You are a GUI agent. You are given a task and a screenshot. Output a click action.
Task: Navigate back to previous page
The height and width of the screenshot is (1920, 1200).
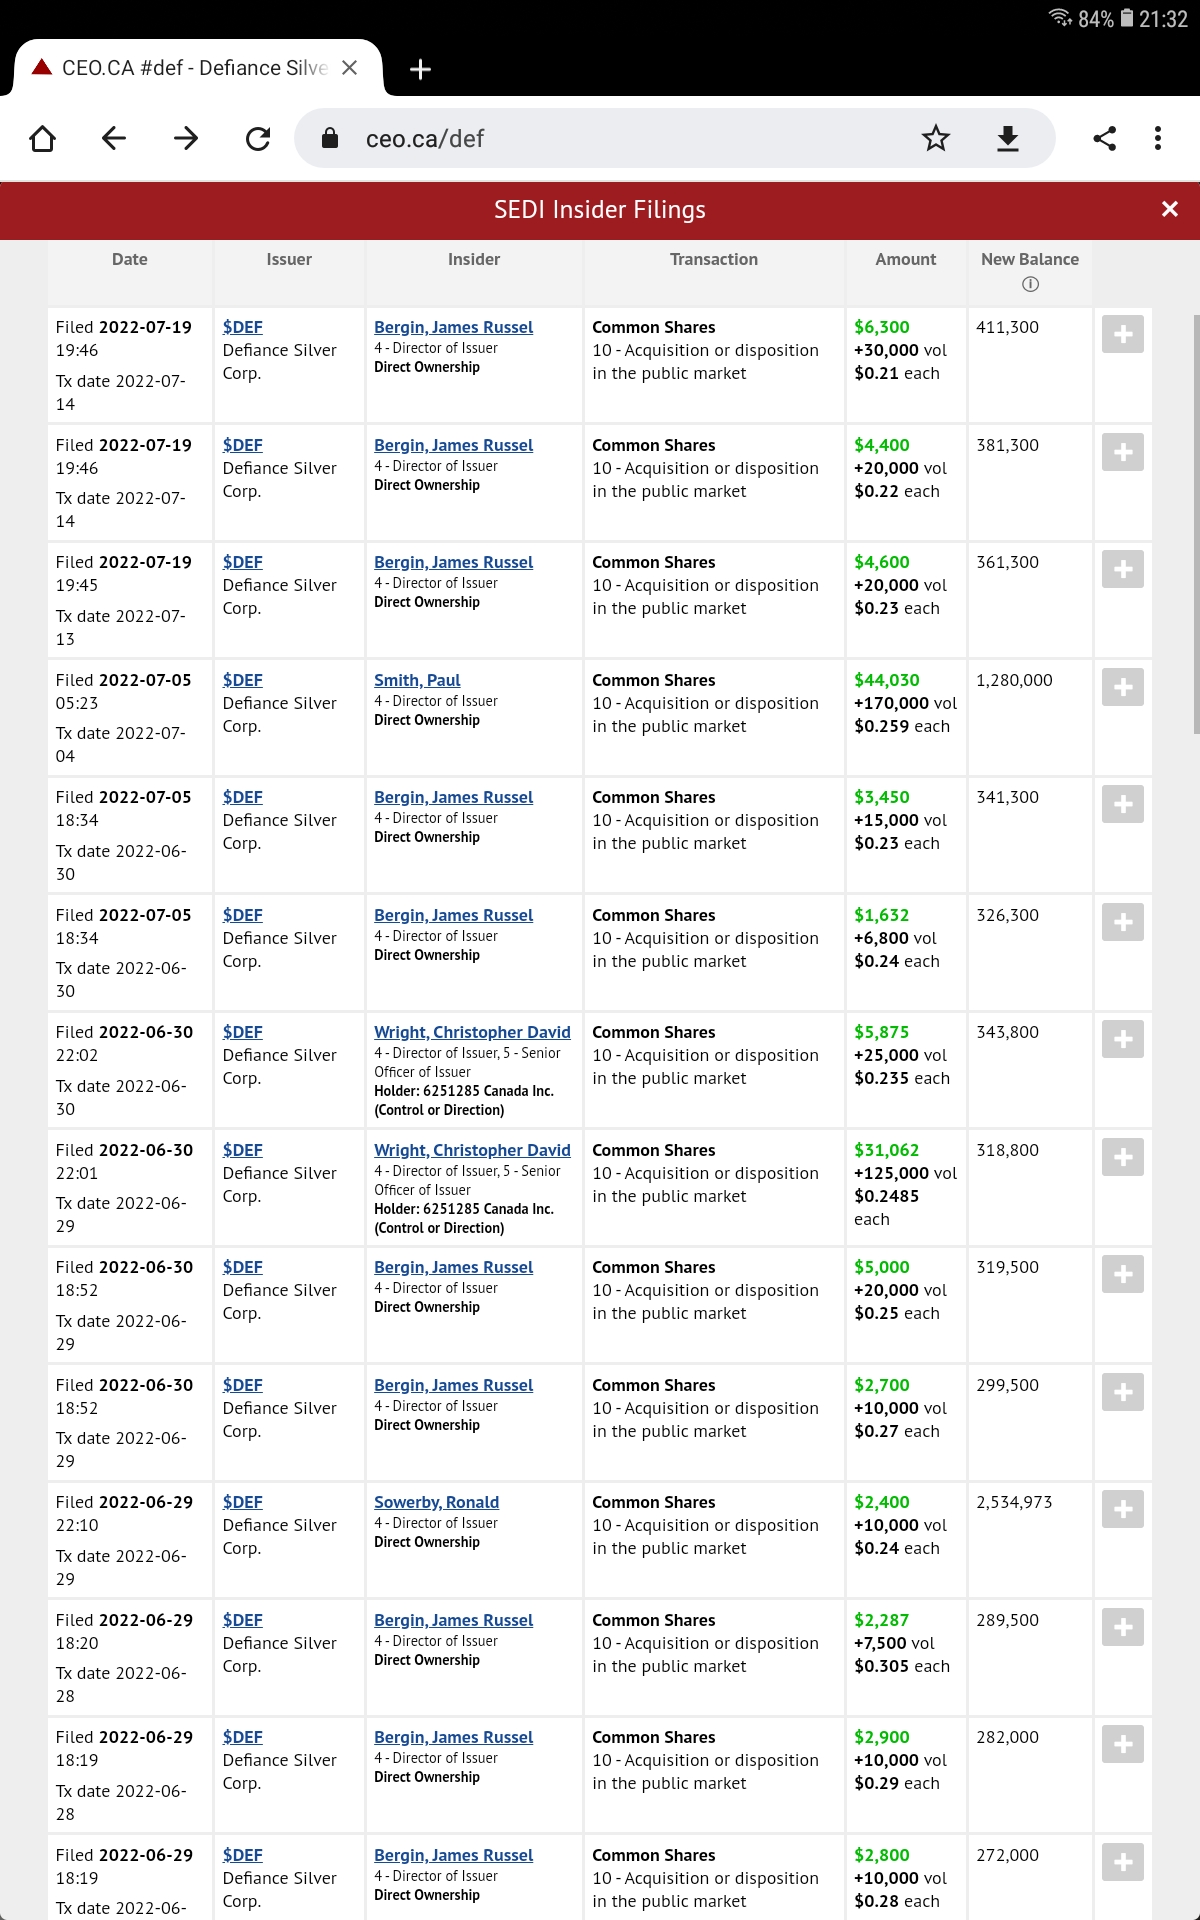(x=114, y=138)
